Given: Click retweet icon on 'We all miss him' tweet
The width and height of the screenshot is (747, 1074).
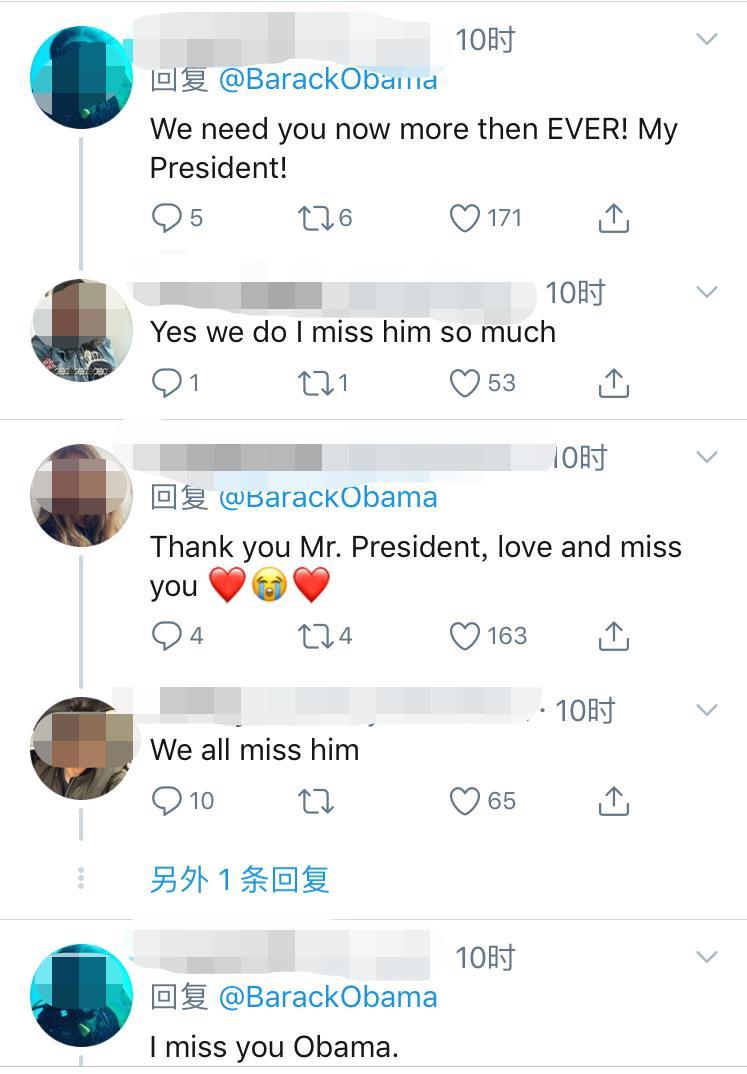Looking at the screenshot, I should (x=316, y=800).
